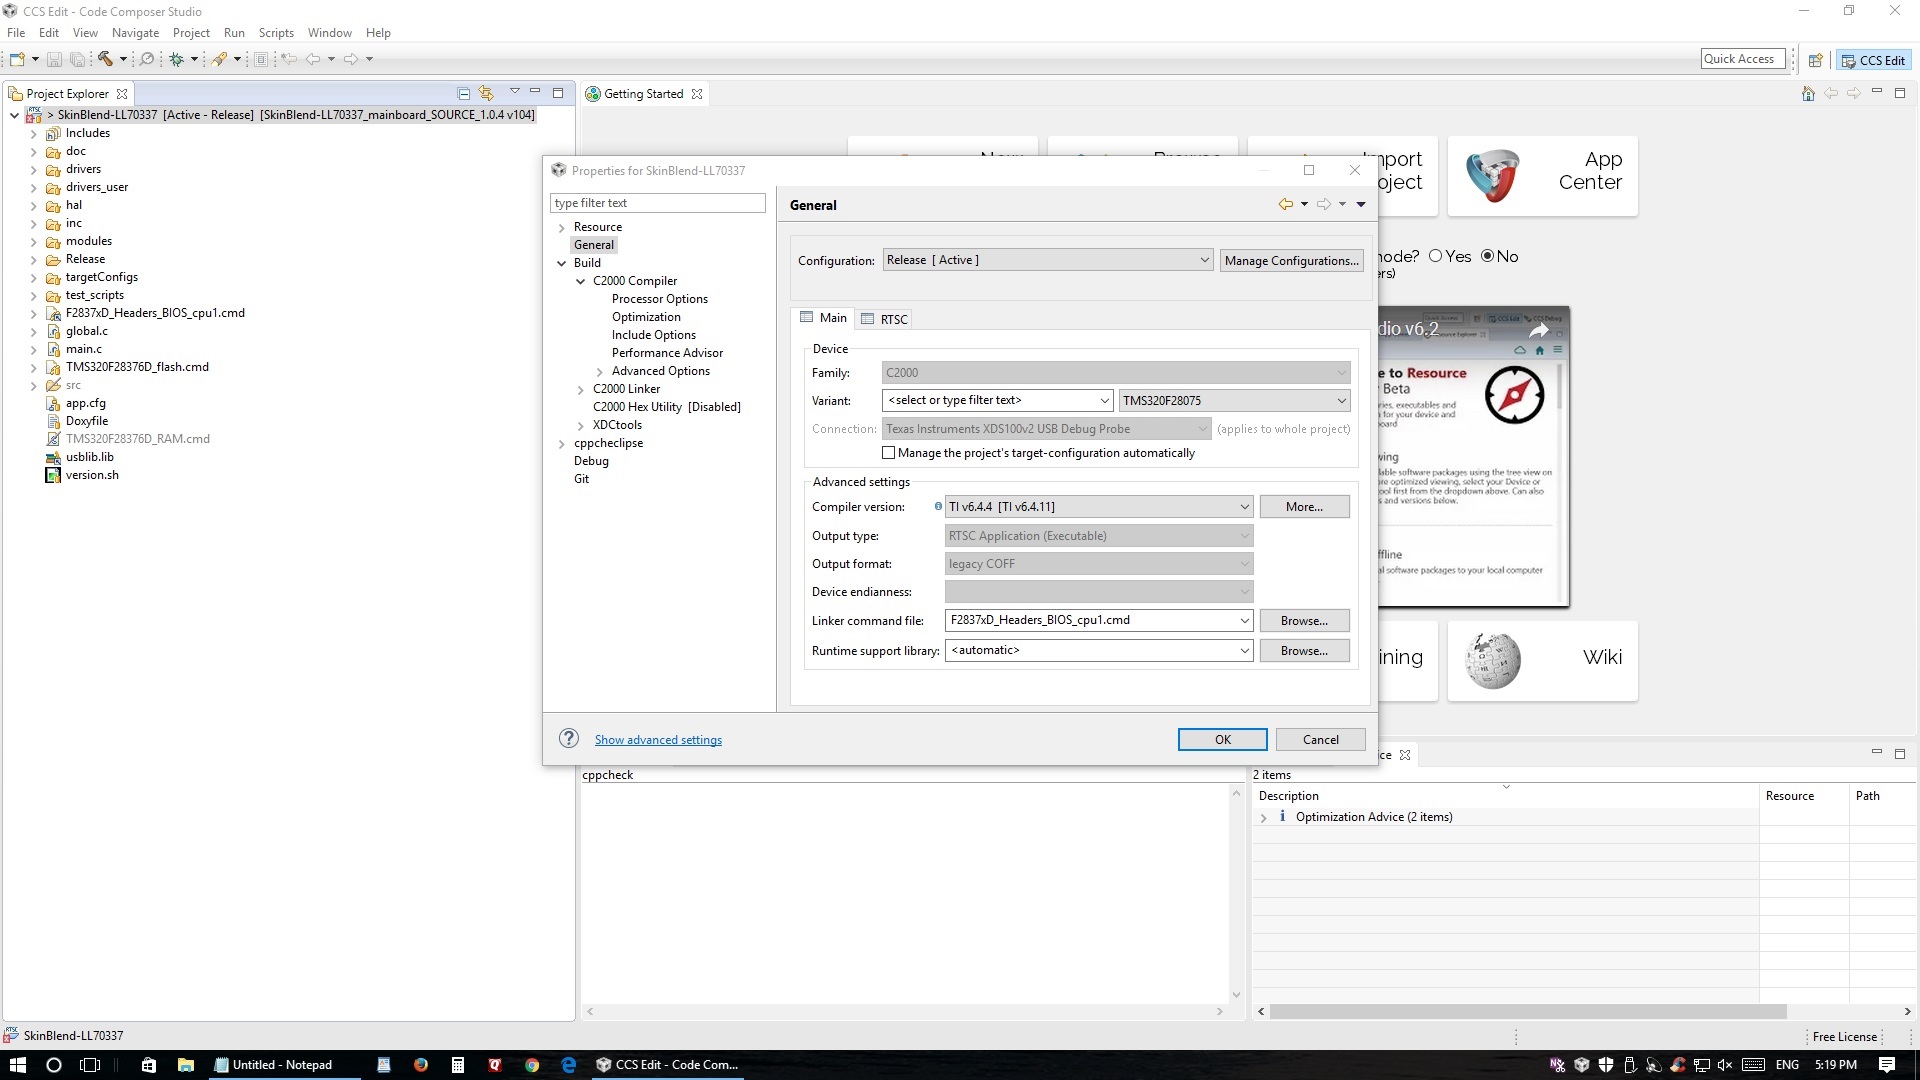This screenshot has height=1080, width=1920.
Task: Select main.c in Project Explorer
Action: 84,349
